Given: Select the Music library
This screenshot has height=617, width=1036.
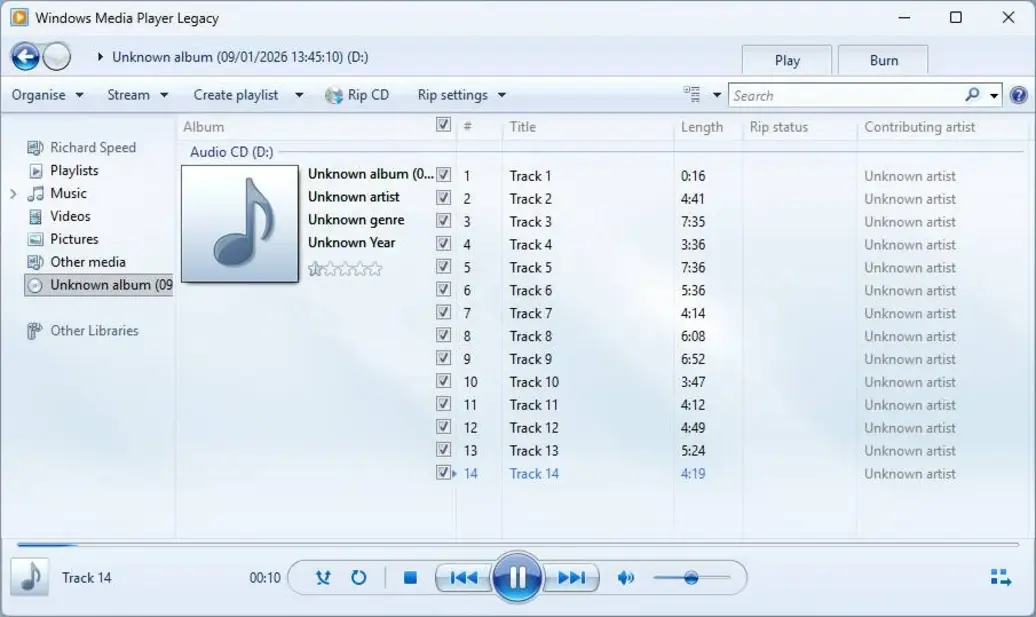Looking at the screenshot, I should 69,193.
